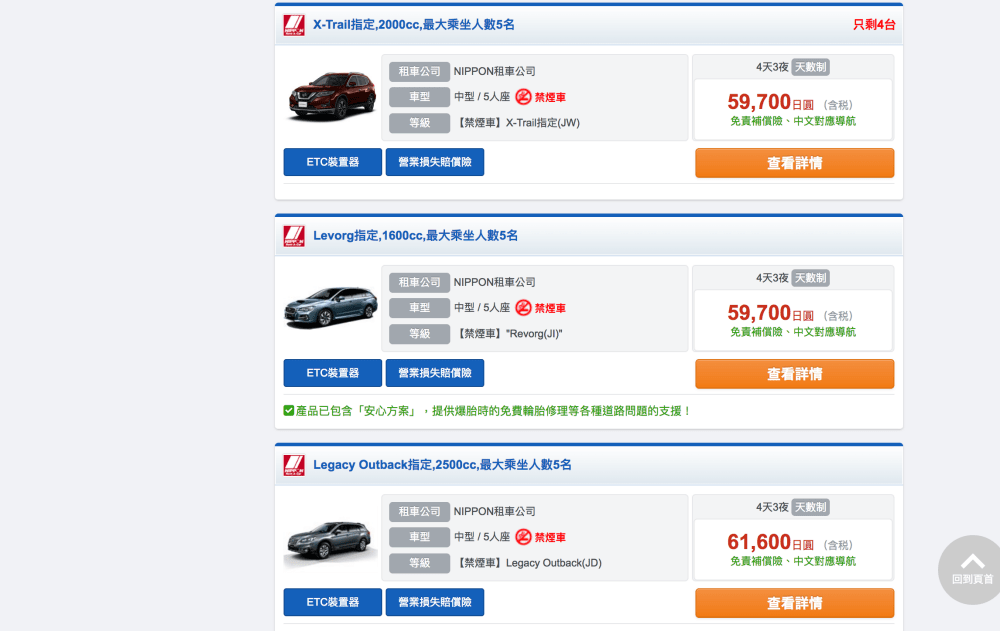Open Levorg指定 1600cc title link
Viewport: 1000px width, 631px height.
pyautogui.click(x=415, y=236)
